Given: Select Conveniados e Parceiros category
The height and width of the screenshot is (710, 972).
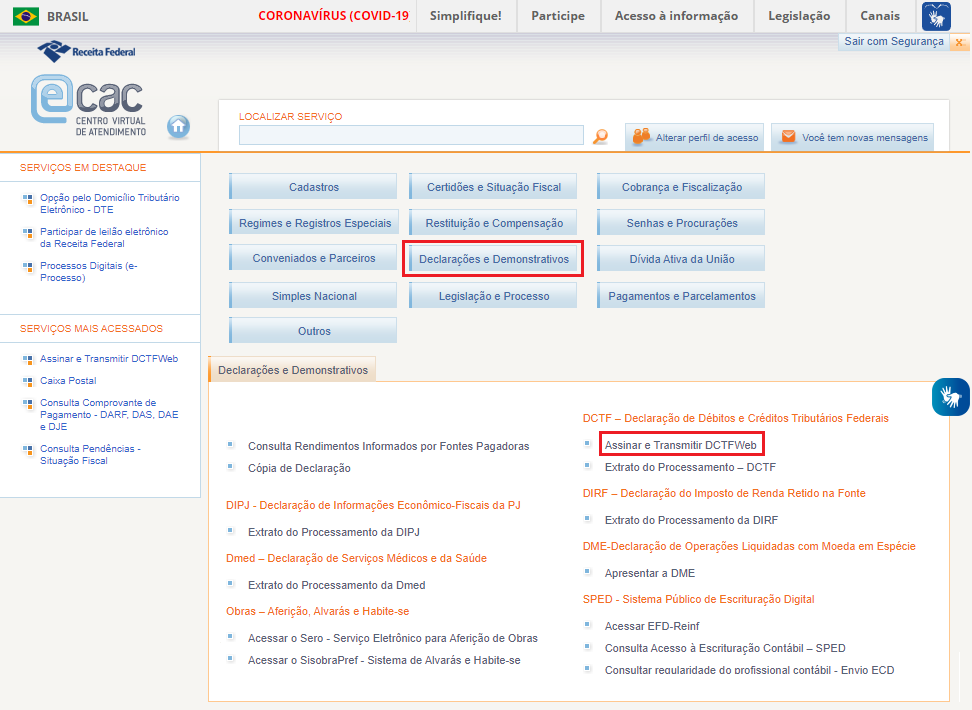Looking at the screenshot, I should 313,258.
